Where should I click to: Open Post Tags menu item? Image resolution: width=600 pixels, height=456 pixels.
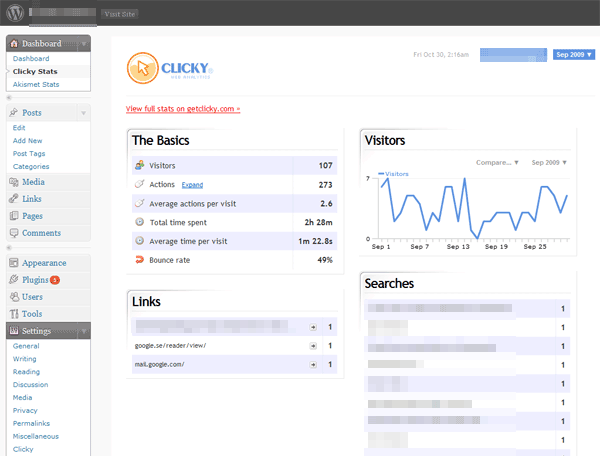click(x=29, y=154)
